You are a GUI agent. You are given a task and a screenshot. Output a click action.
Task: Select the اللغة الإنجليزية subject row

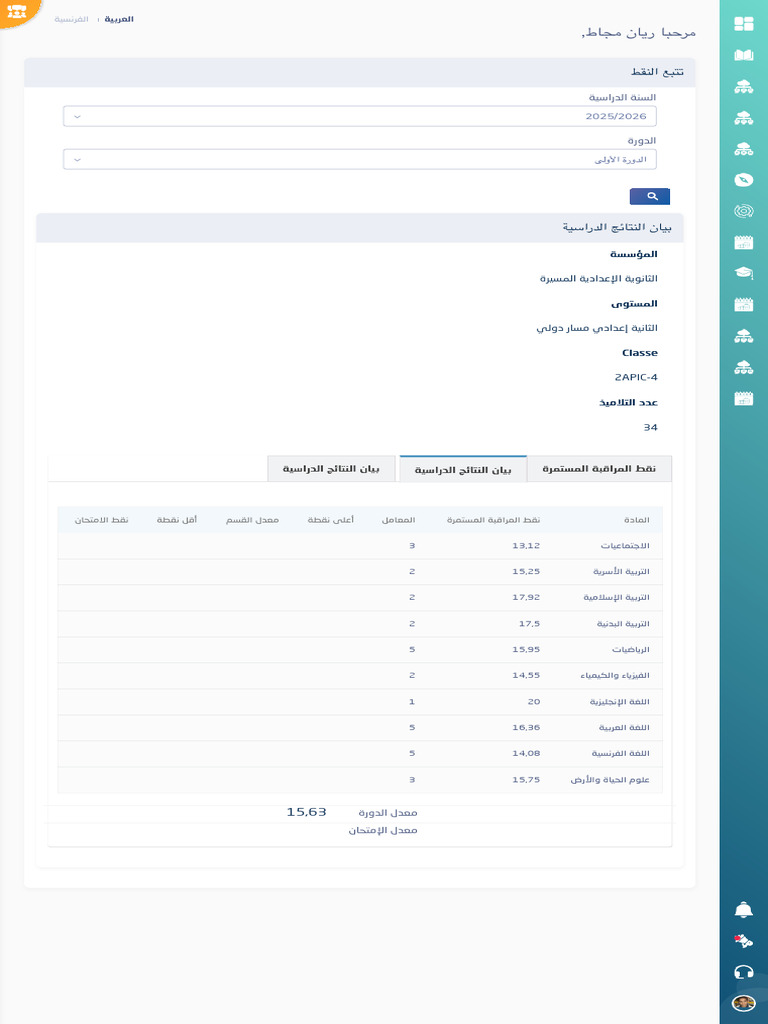click(x=360, y=701)
